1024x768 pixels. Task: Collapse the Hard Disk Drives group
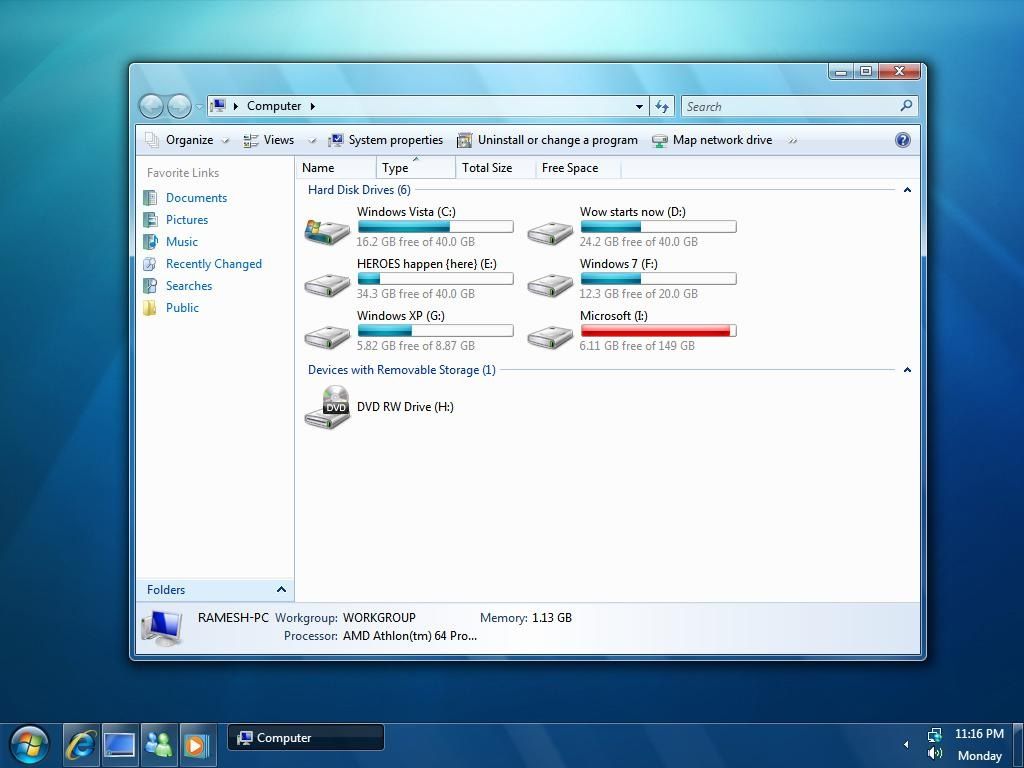click(x=907, y=189)
